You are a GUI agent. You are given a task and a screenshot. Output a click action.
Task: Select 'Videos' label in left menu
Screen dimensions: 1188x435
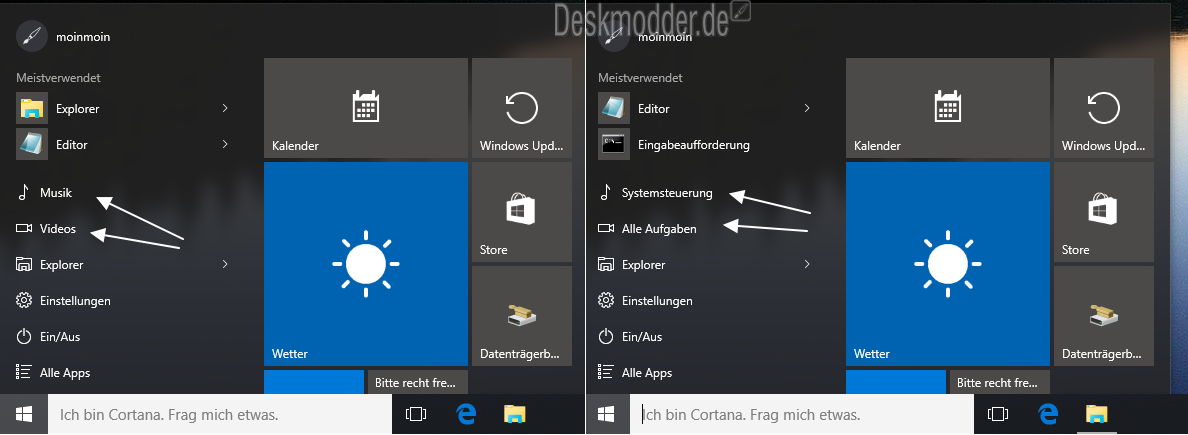click(58, 228)
